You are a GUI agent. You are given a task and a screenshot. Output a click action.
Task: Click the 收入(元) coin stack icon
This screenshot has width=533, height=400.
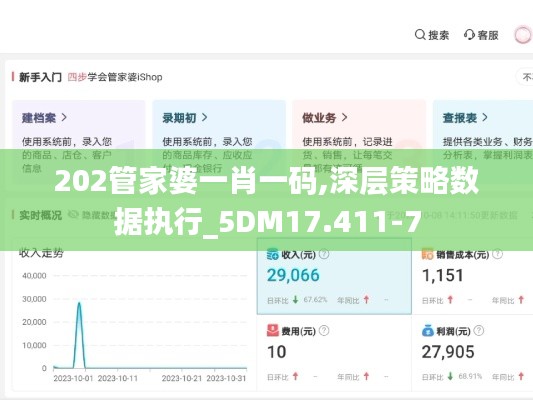point(273,254)
